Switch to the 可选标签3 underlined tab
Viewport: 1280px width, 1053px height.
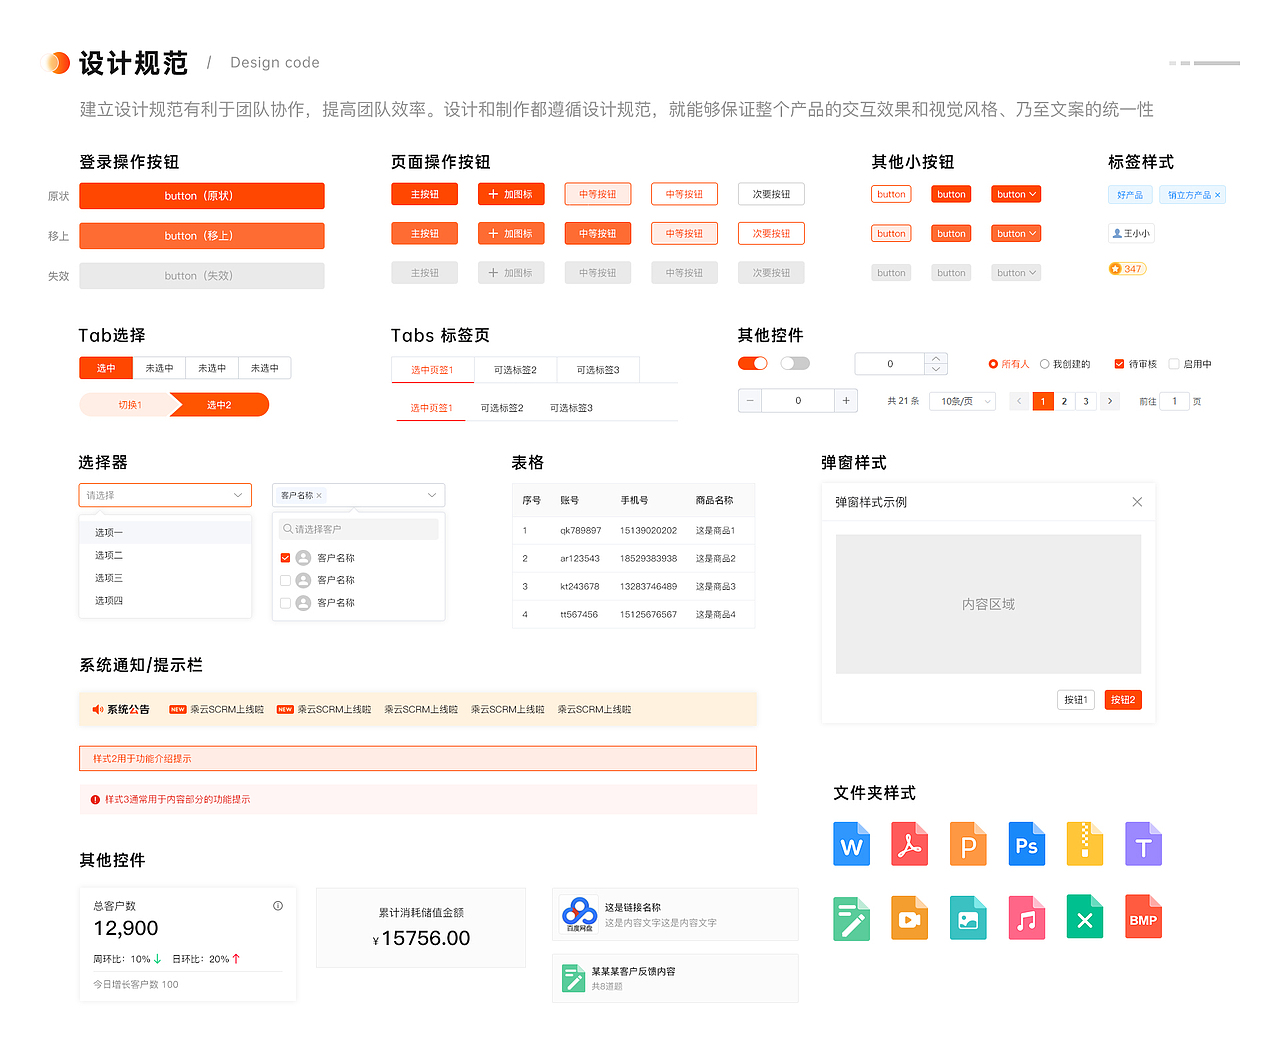(571, 408)
